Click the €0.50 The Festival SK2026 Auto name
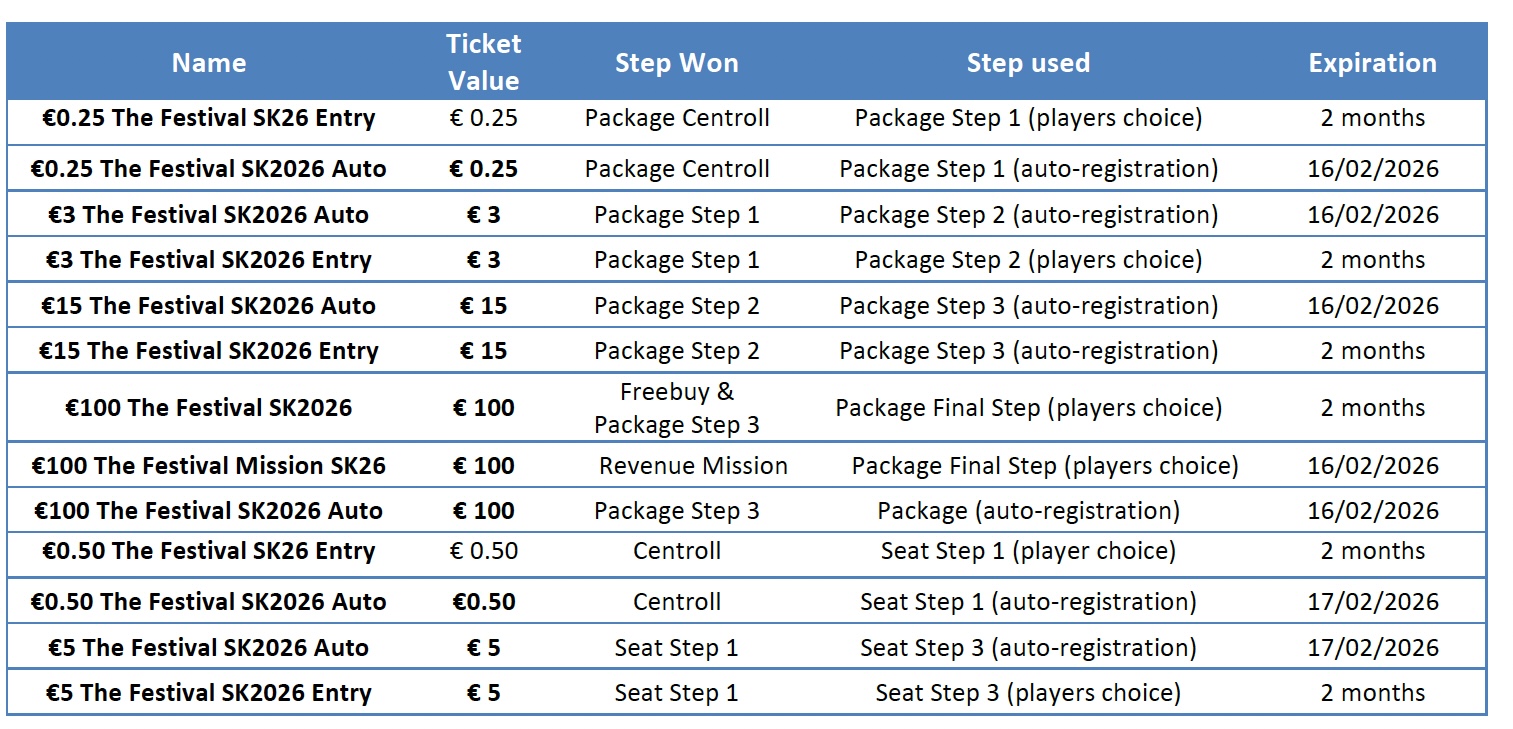Image resolution: width=1513 pixels, height=729 pixels. [209, 602]
